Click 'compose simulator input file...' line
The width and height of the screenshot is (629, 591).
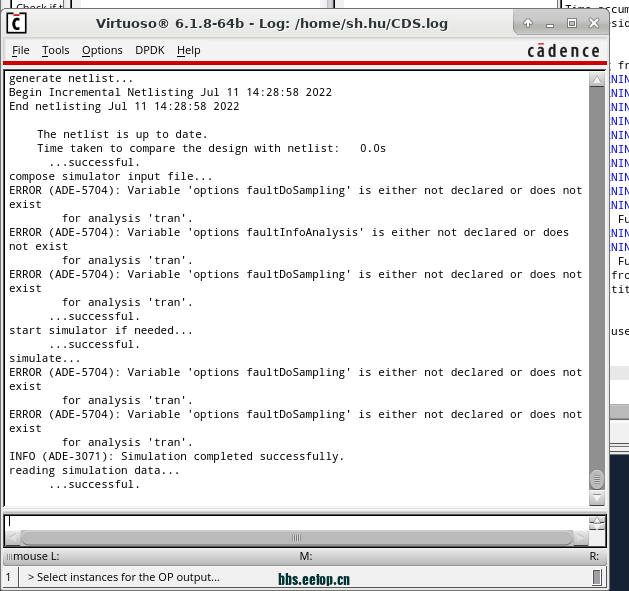[111, 177]
